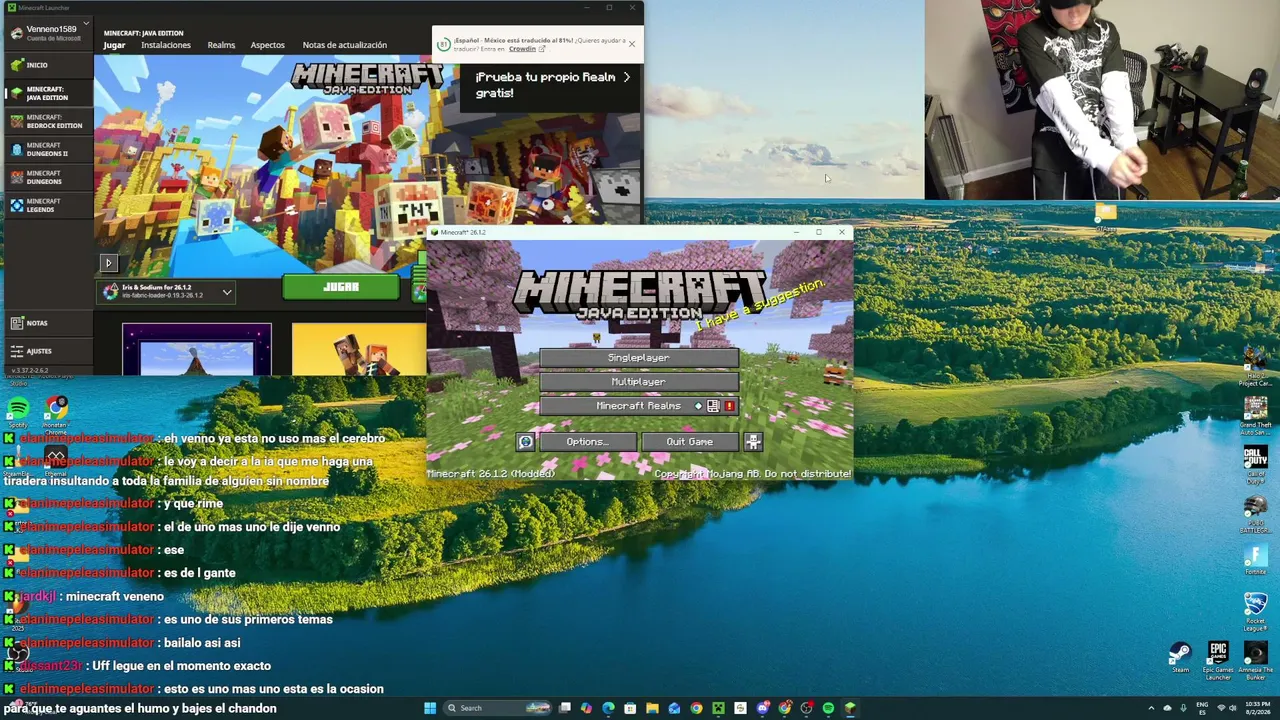Viewport: 1280px width, 720px height.
Task: Click Multiplayer in the Minecraft game window
Action: pos(639,382)
